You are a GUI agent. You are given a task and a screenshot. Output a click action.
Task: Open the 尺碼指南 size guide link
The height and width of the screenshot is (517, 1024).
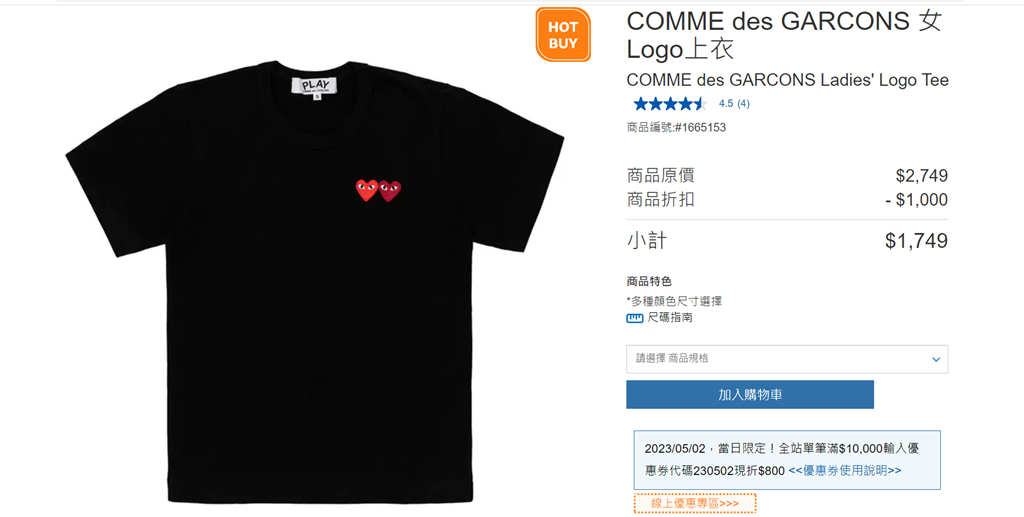669,318
